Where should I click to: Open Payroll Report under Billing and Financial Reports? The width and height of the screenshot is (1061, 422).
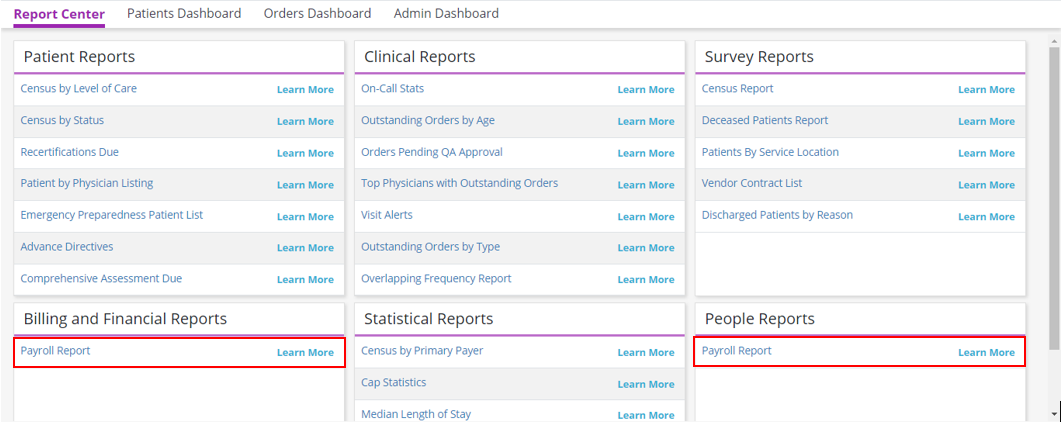pyautogui.click(x=55, y=351)
